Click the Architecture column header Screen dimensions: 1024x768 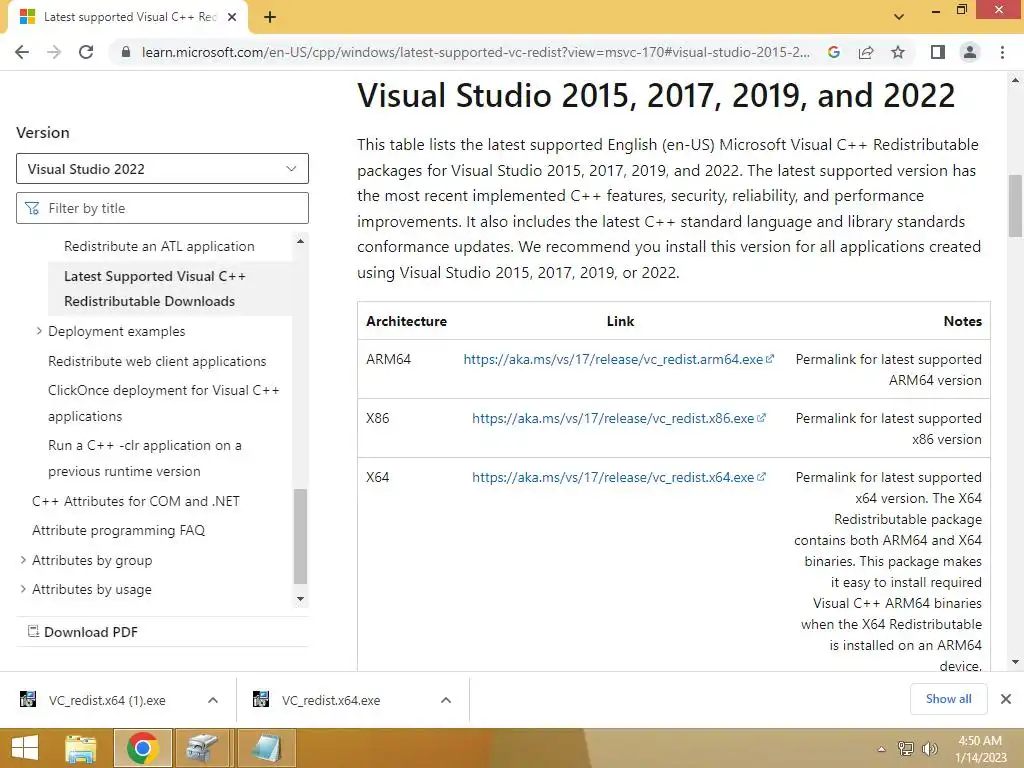point(406,321)
